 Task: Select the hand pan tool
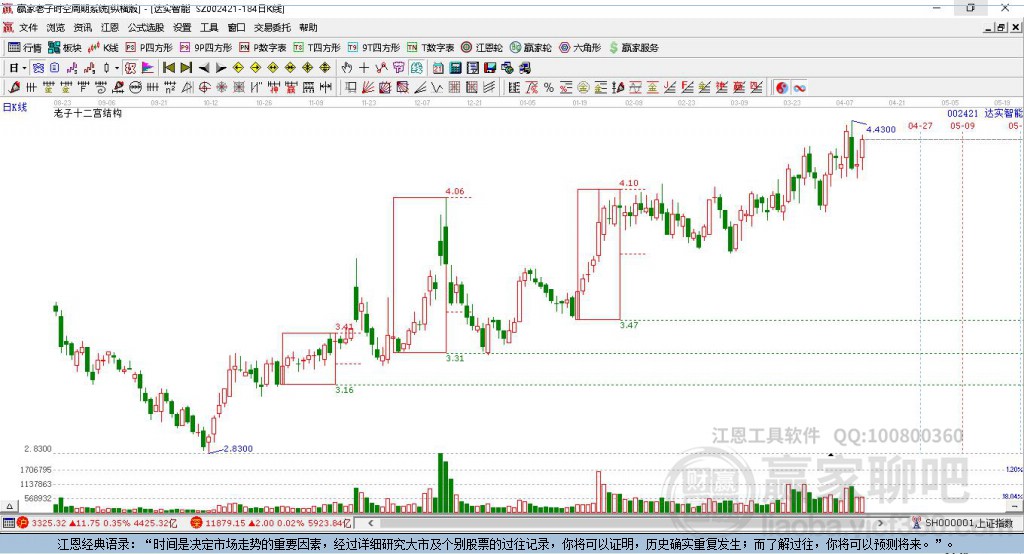point(347,67)
